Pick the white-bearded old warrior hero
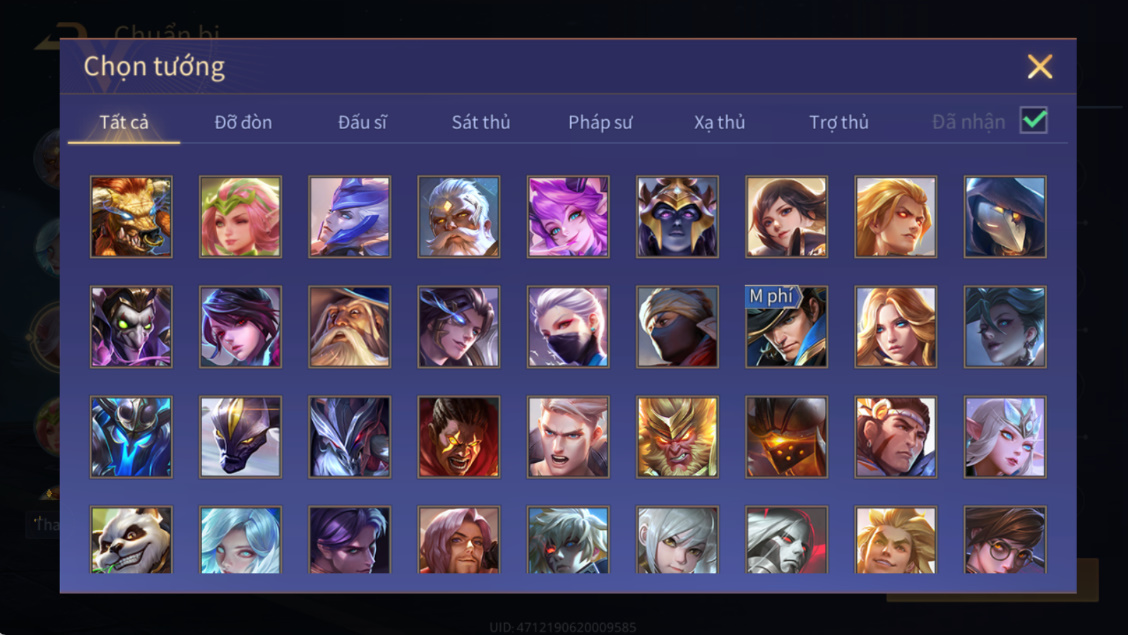 click(x=458, y=216)
